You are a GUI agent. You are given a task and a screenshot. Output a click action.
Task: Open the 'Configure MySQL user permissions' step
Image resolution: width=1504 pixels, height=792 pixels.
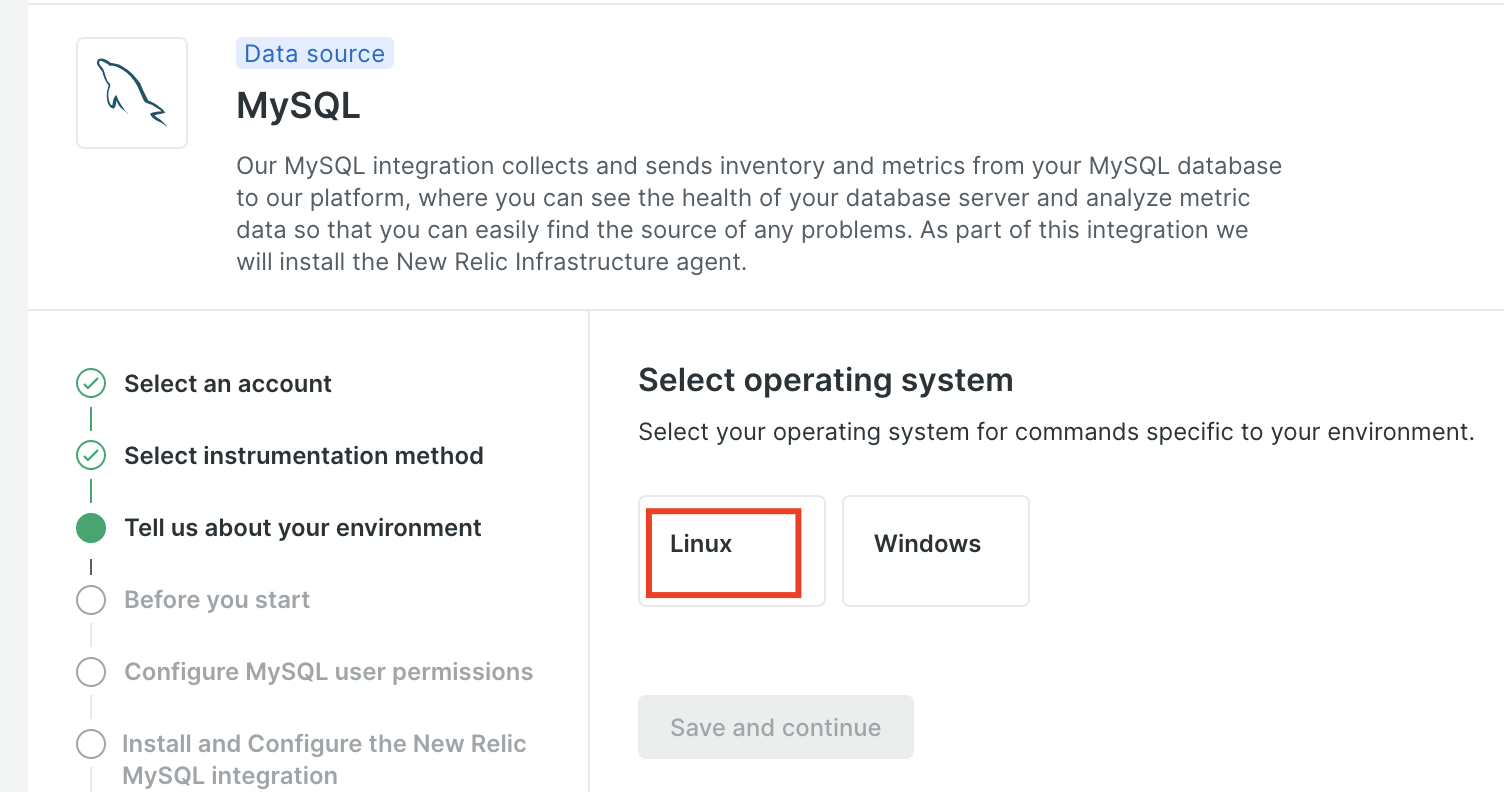[329, 672]
